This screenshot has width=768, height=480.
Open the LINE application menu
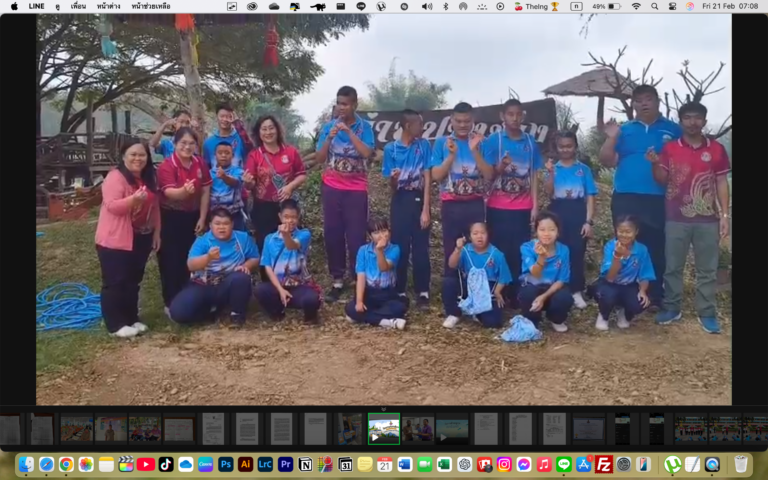(37, 6)
